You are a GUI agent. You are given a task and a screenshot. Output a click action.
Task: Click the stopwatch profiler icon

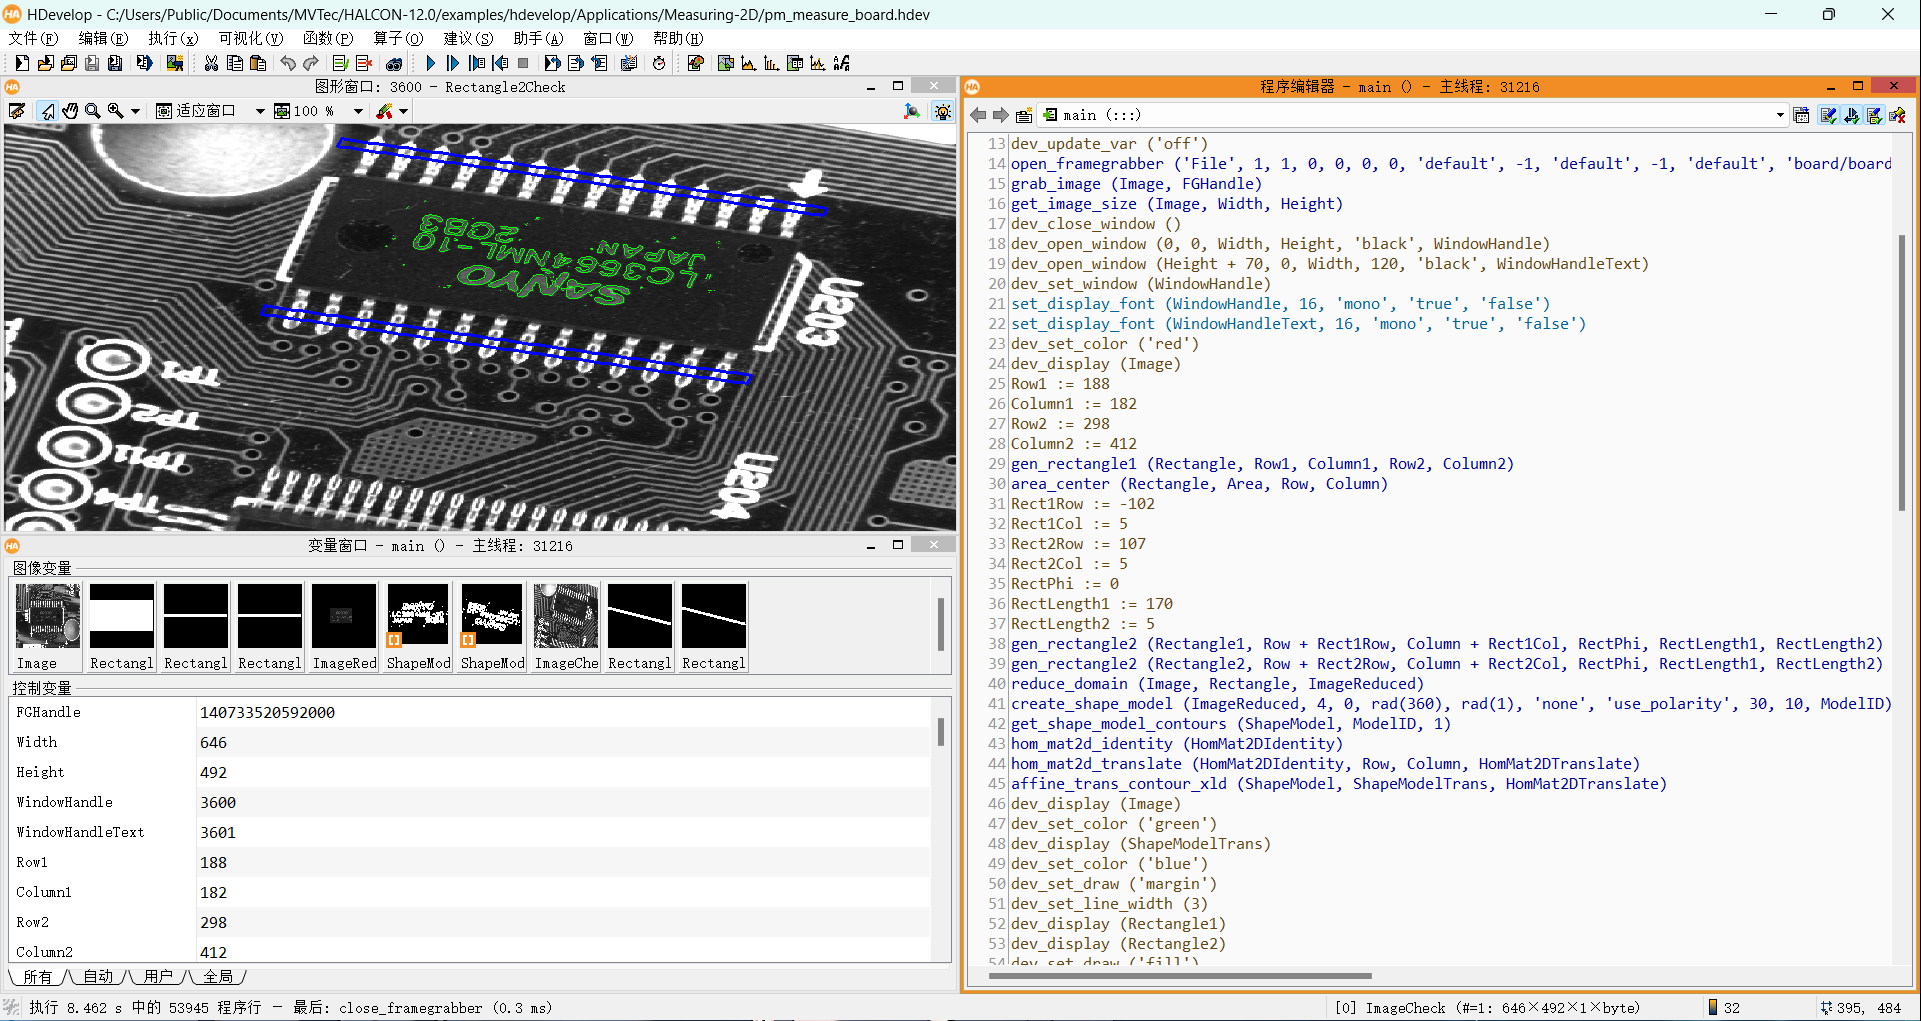[x=659, y=63]
